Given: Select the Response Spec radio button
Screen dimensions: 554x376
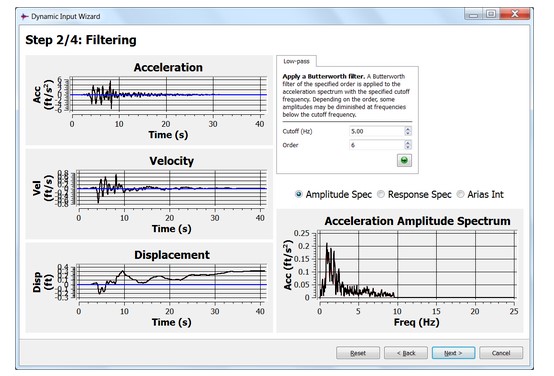Looking at the screenshot, I should pyautogui.click(x=381, y=194).
